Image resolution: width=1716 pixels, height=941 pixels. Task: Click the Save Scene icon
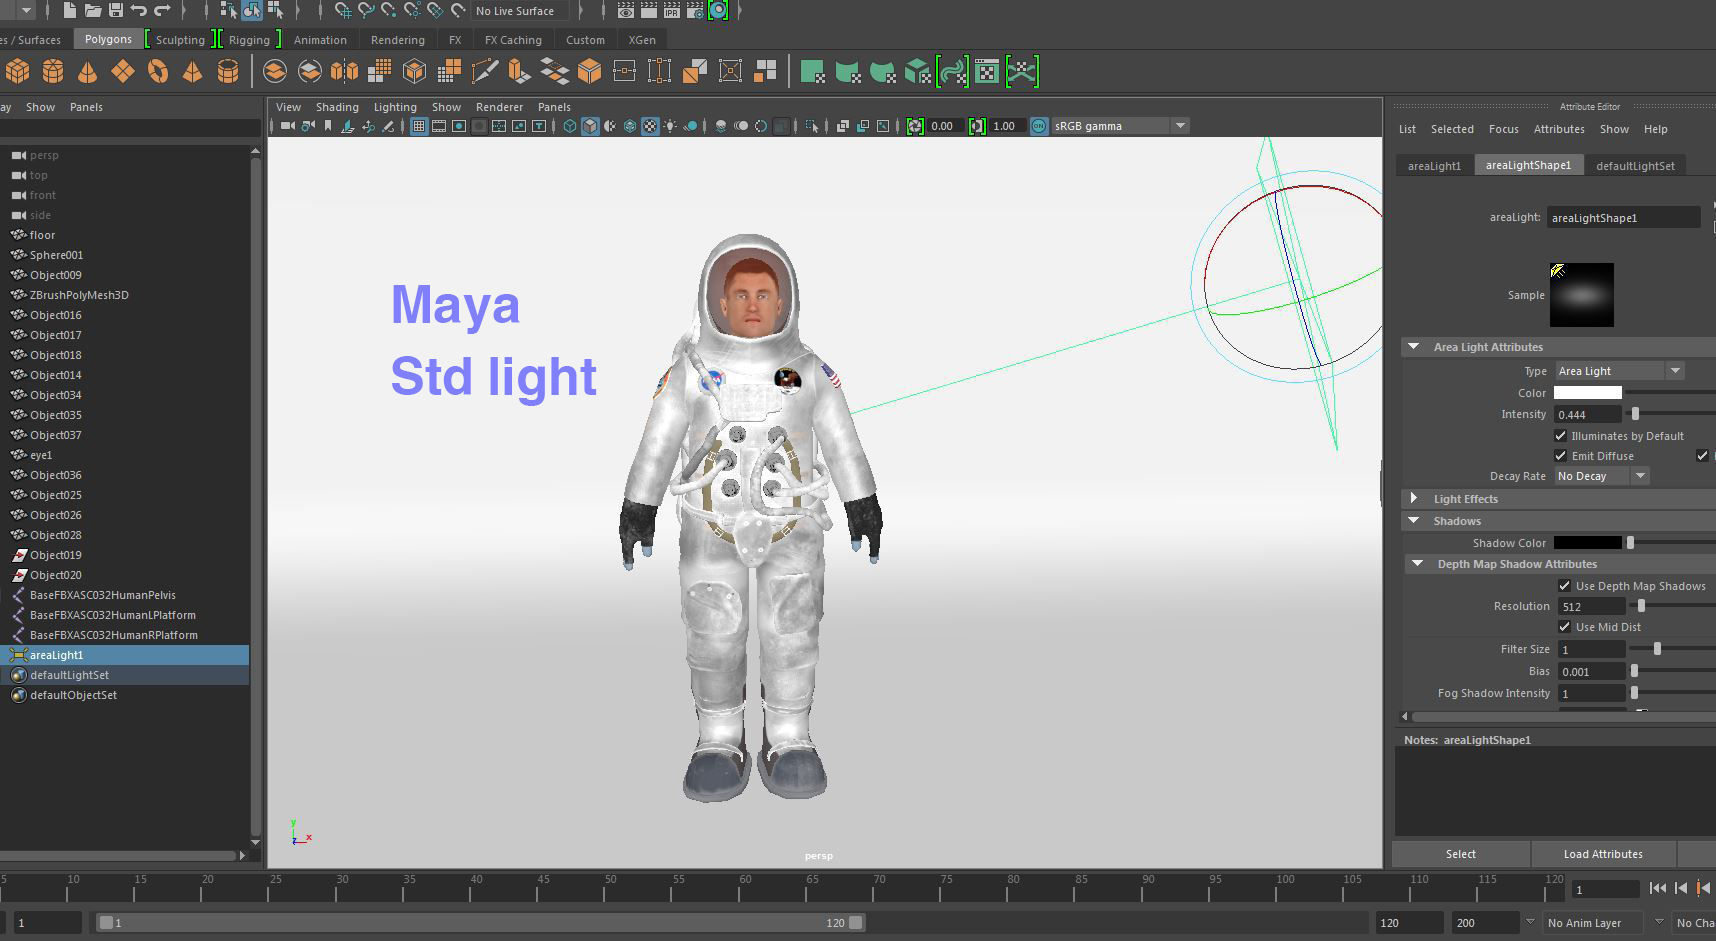[x=115, y=10]
